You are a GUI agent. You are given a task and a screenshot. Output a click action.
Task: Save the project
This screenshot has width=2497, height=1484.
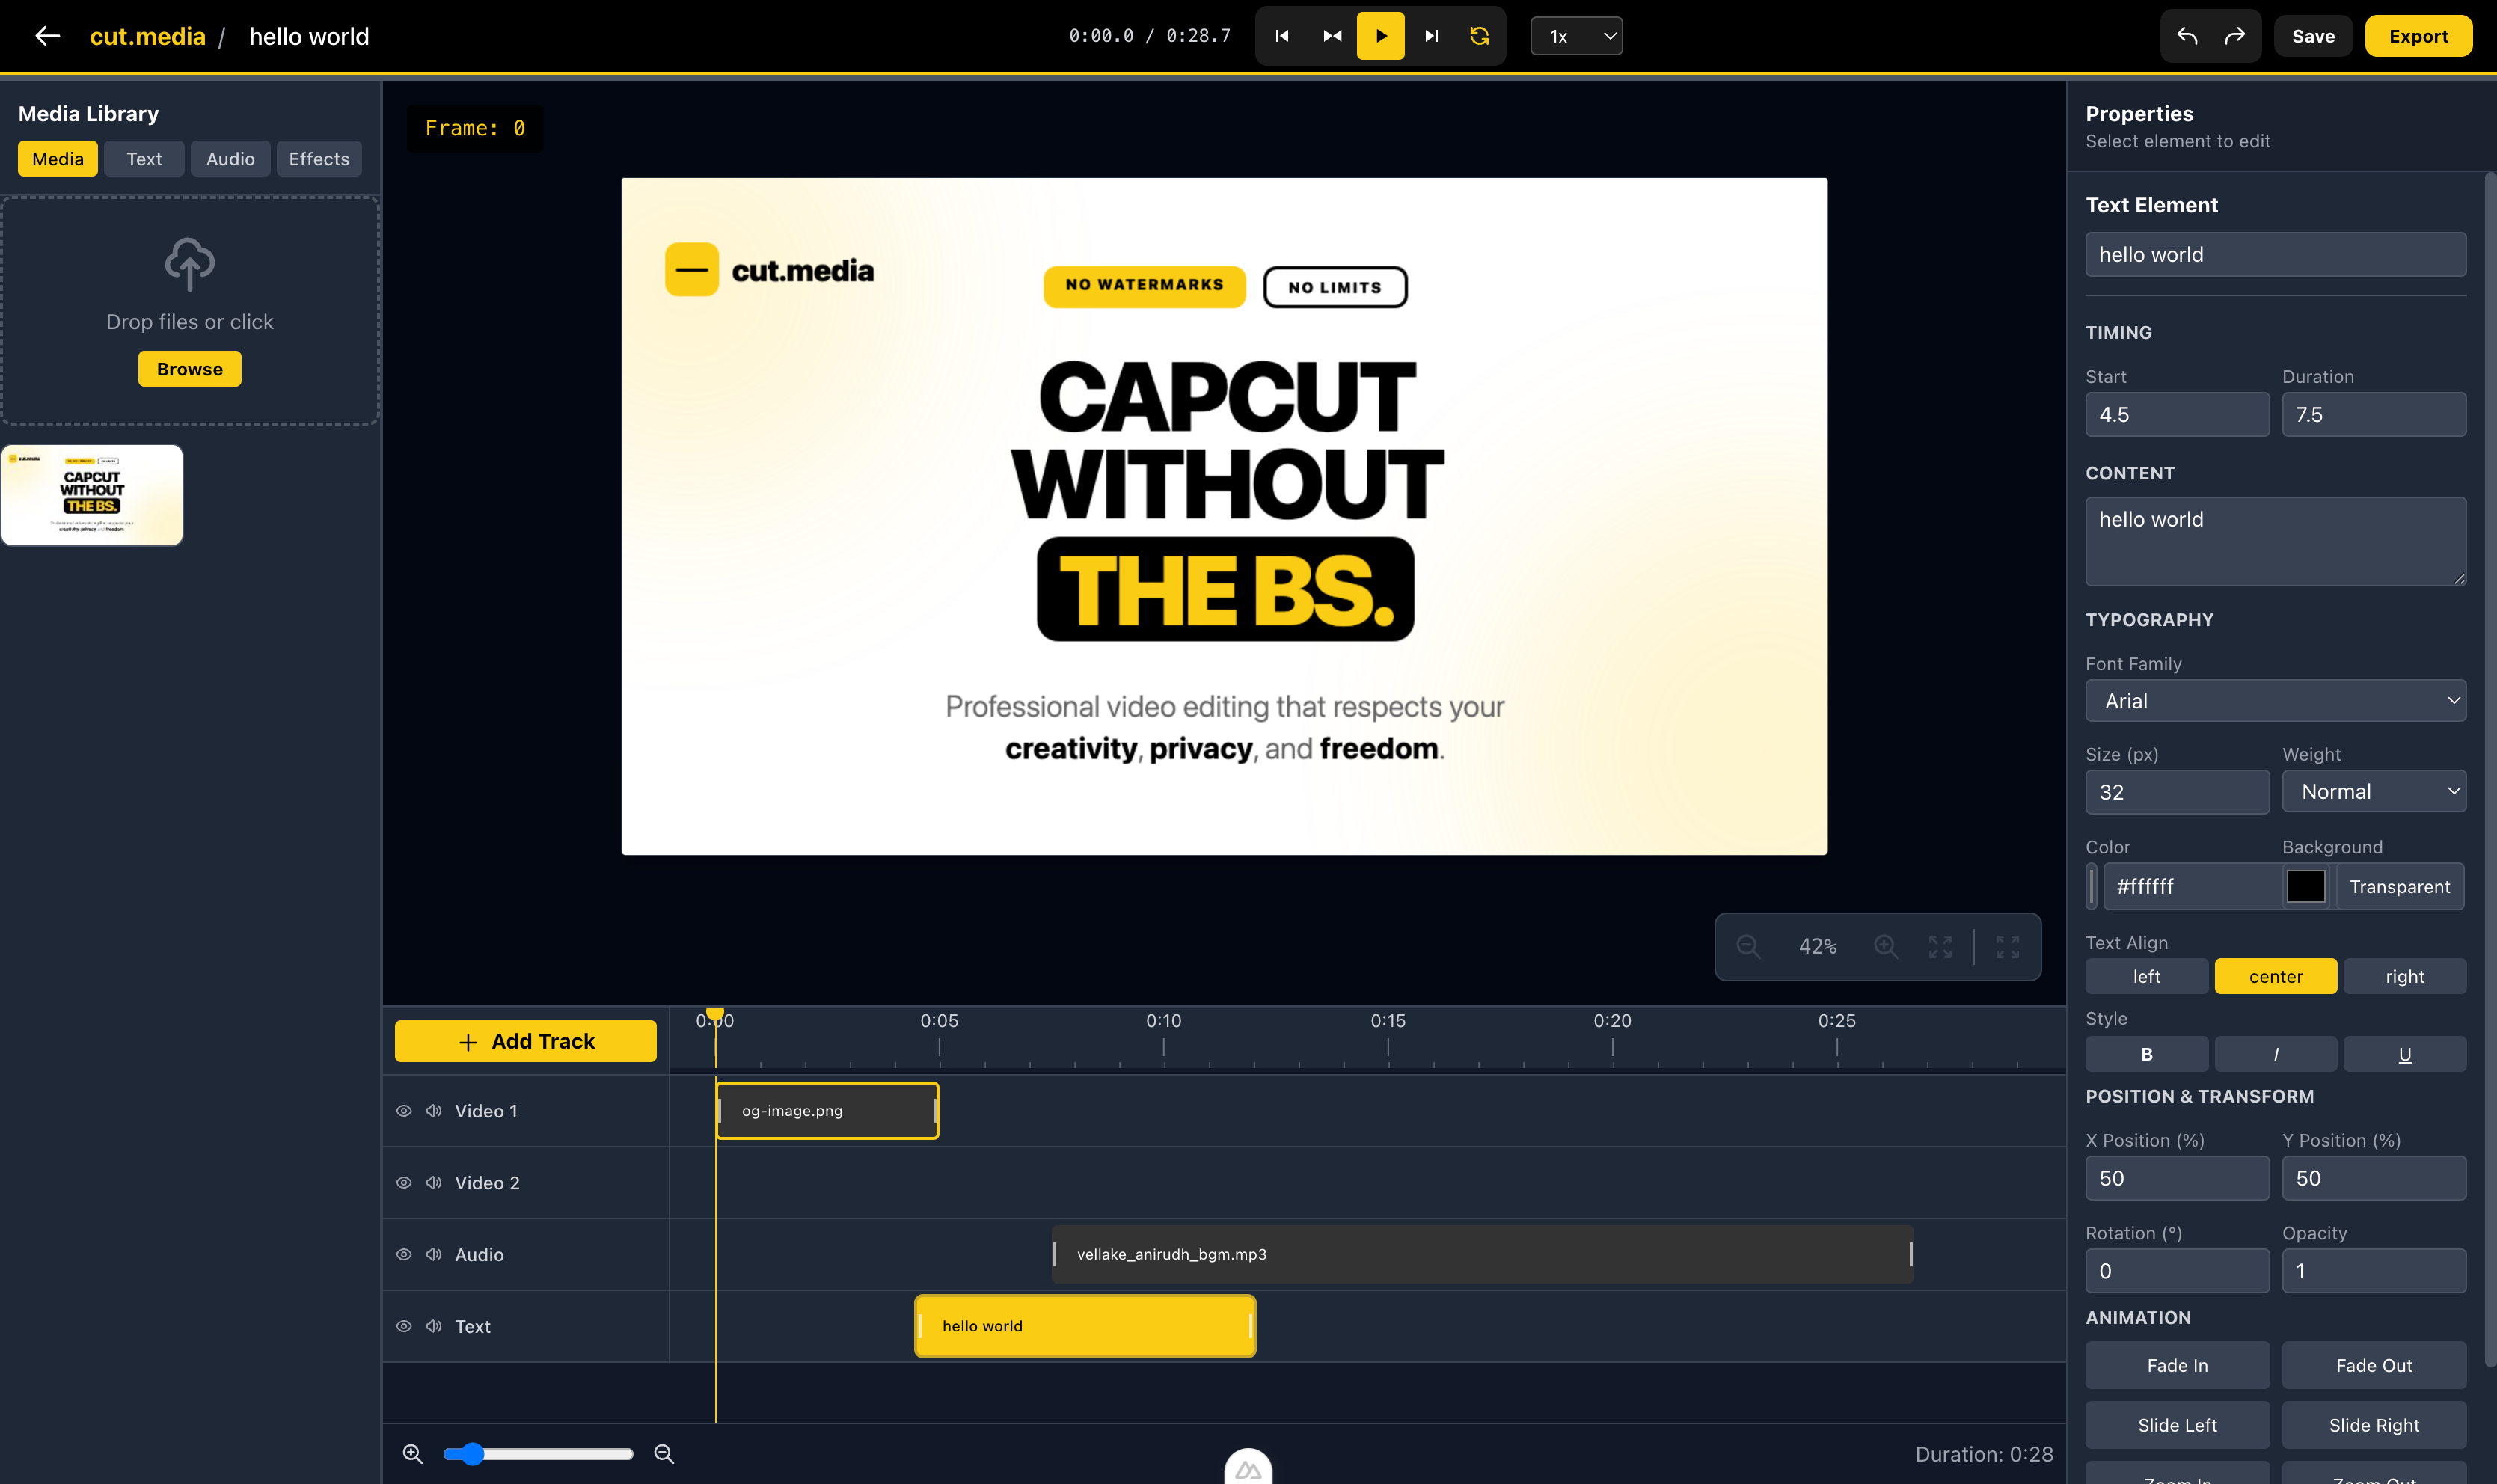[x=2313, y=36]
